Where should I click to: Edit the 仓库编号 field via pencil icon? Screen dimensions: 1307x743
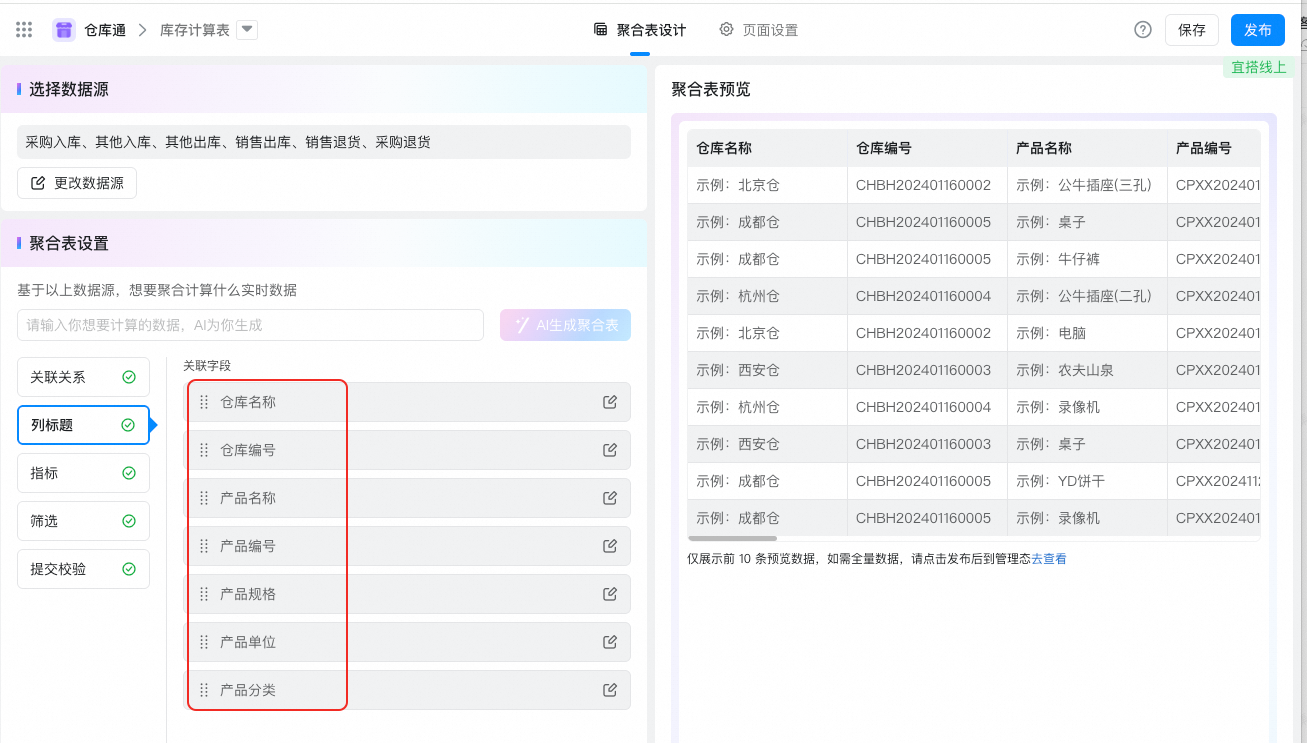[610, 450]
